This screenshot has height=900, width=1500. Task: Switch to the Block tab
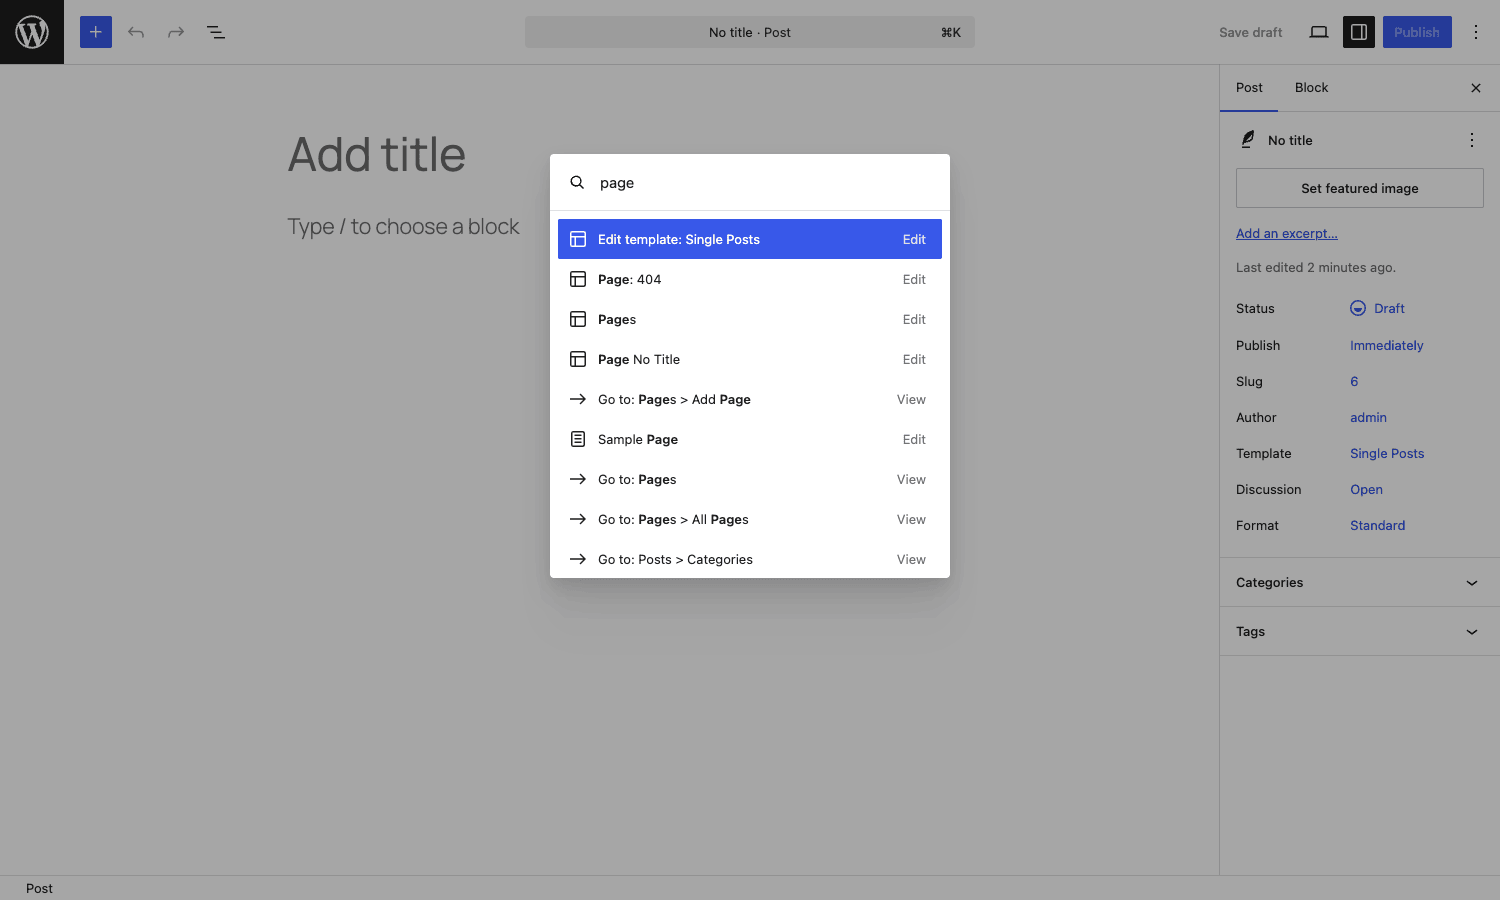(1311, 88)
